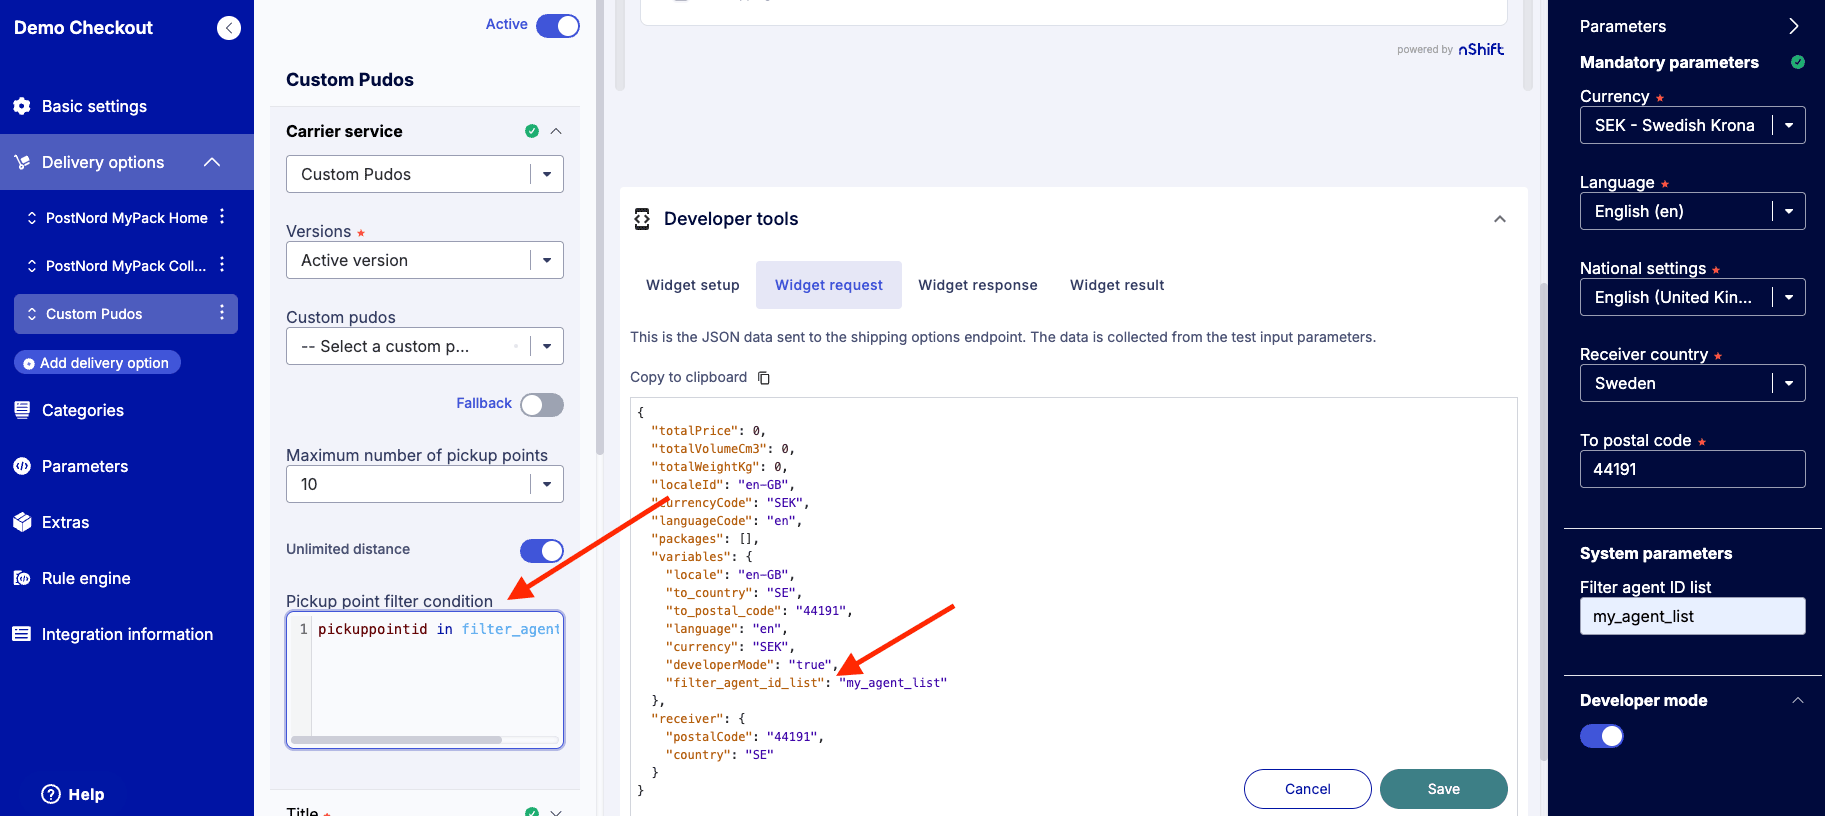Collapse sidebar with the back arrow icon
The height and width of the screenshot is (816, 1825).
click(x=229, y=28)
